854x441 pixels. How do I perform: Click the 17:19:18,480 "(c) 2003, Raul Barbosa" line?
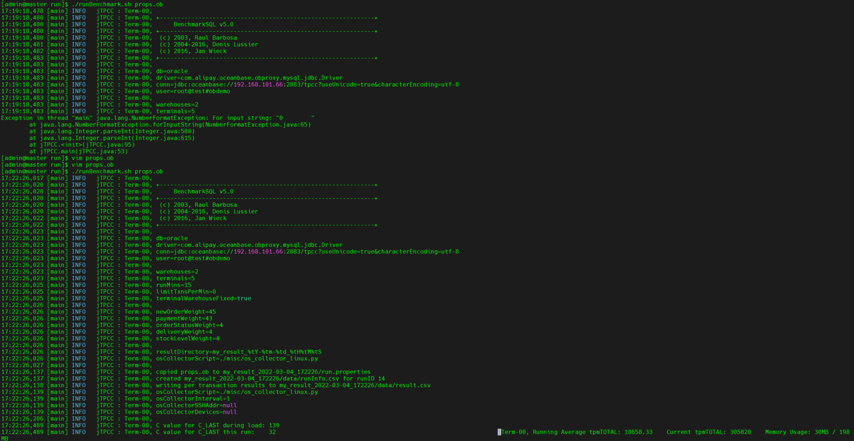point(121,38)
